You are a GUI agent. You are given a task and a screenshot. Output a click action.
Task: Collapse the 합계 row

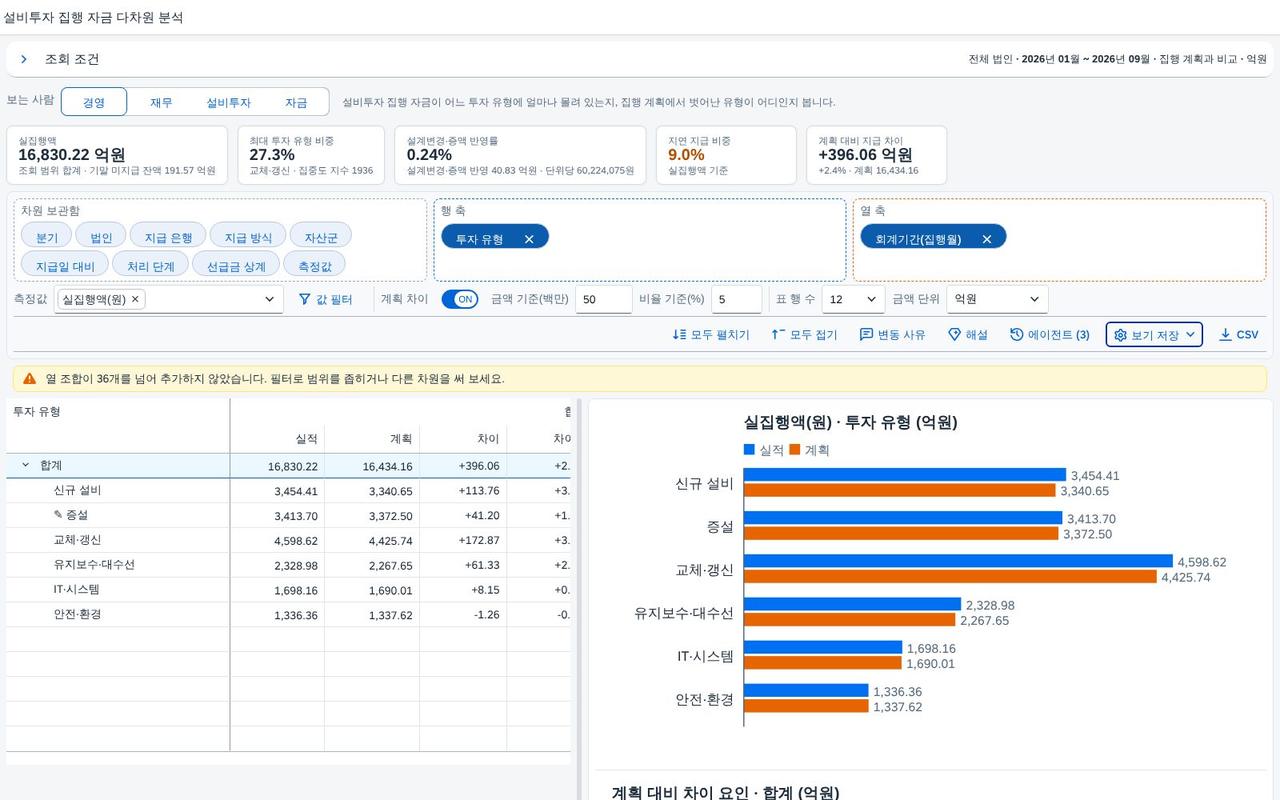click(x=26, y=465)
